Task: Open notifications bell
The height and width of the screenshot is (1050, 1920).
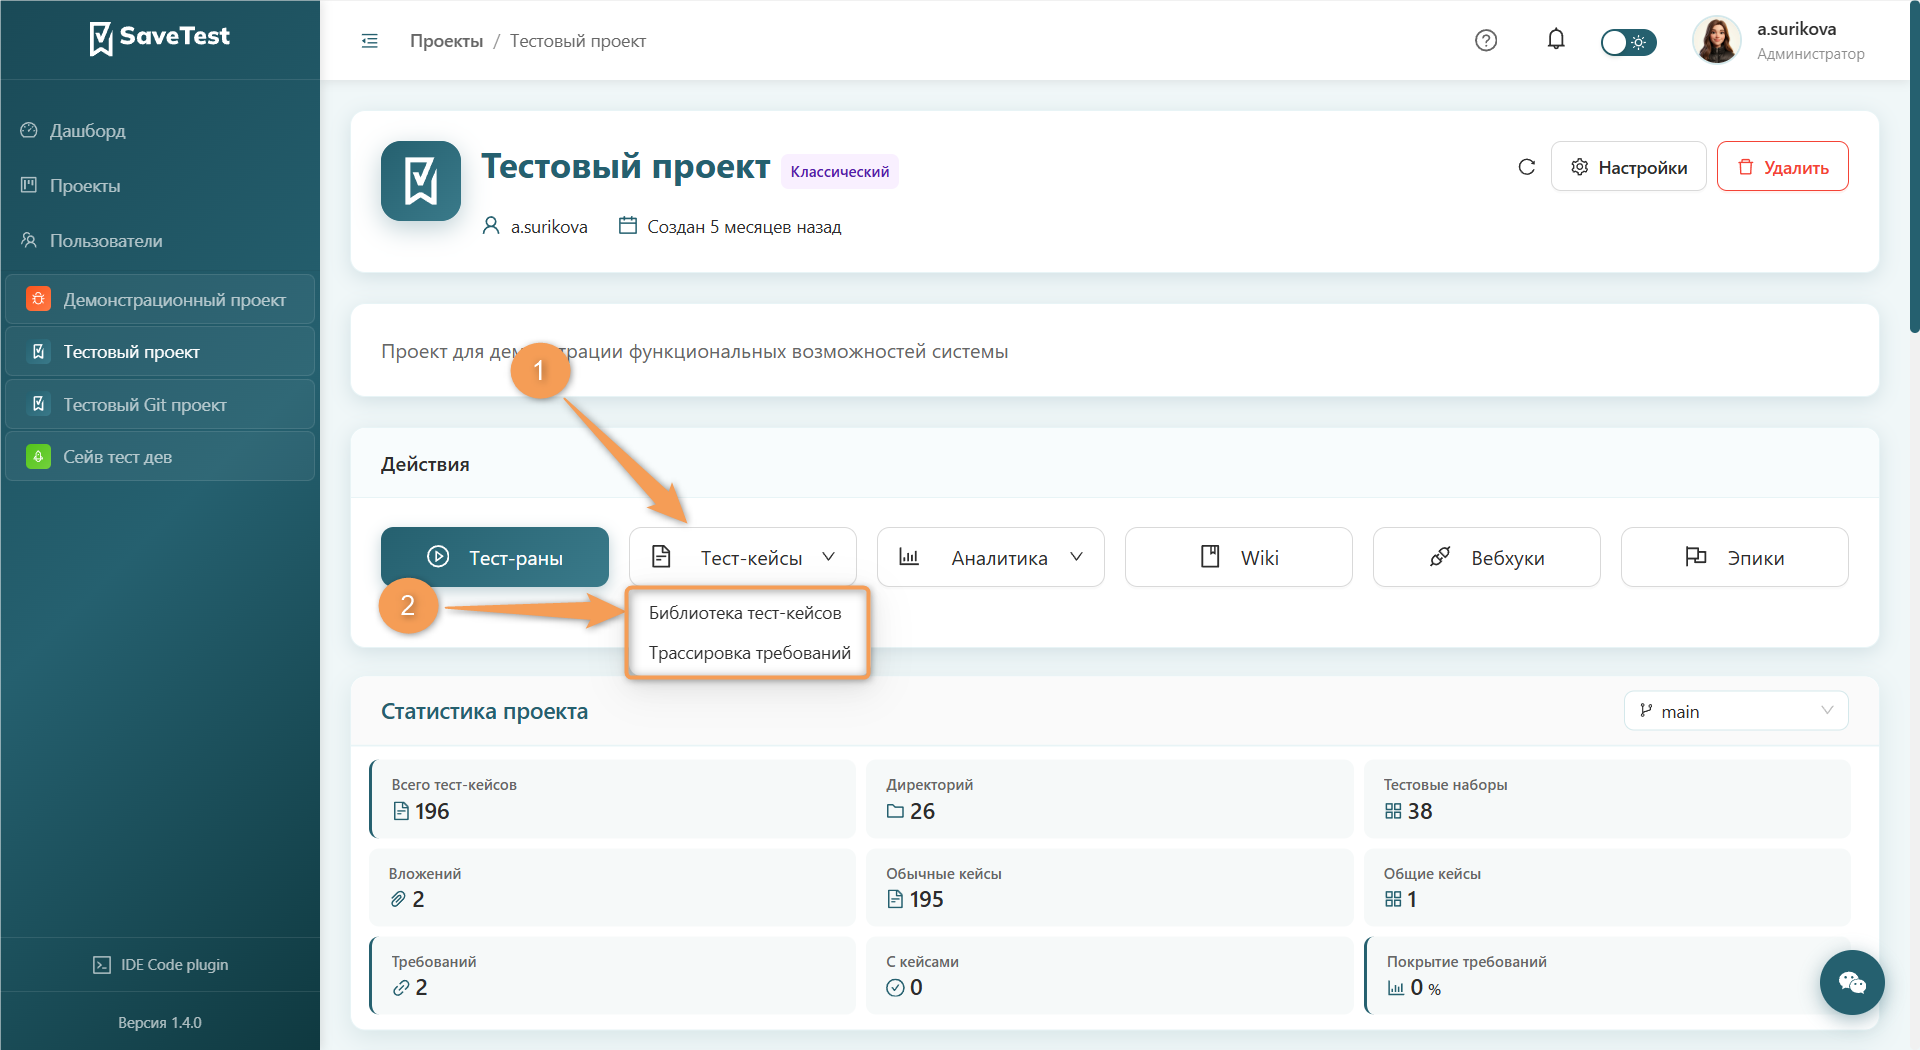Action: [x=1556, y=40]
